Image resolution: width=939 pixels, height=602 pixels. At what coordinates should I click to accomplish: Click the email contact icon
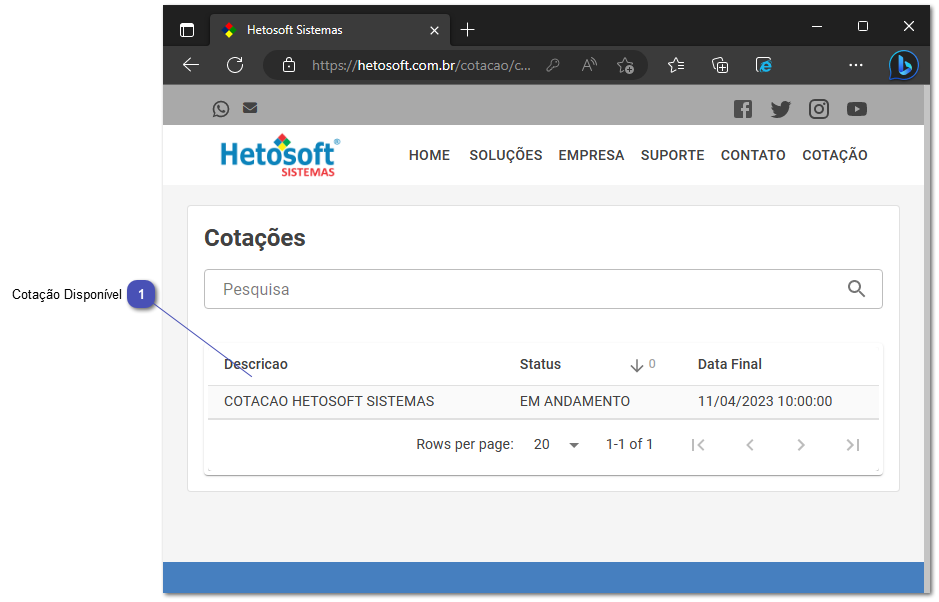point(249,108)
